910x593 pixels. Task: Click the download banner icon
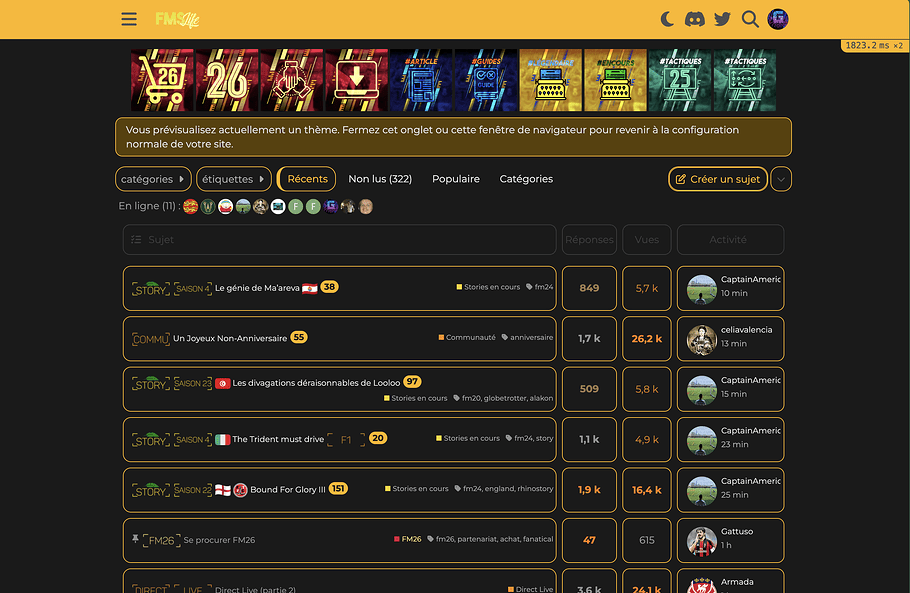[355, 80]
